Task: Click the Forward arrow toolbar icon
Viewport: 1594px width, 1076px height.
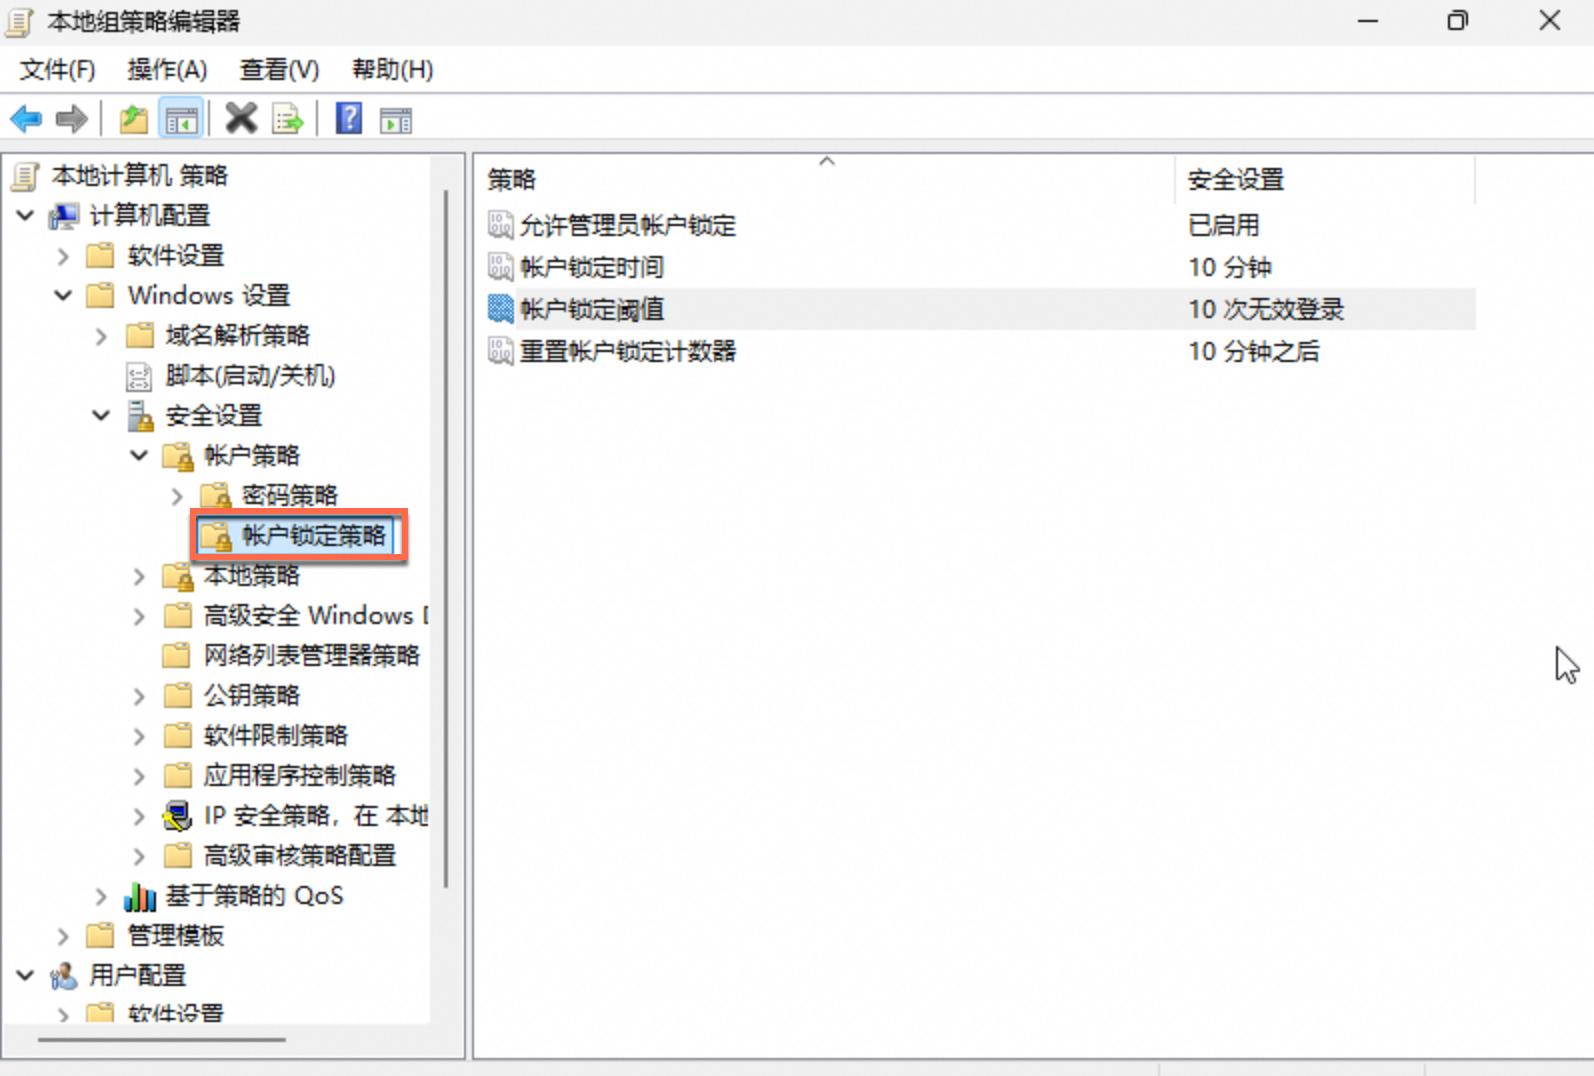Action: point(72,120)
